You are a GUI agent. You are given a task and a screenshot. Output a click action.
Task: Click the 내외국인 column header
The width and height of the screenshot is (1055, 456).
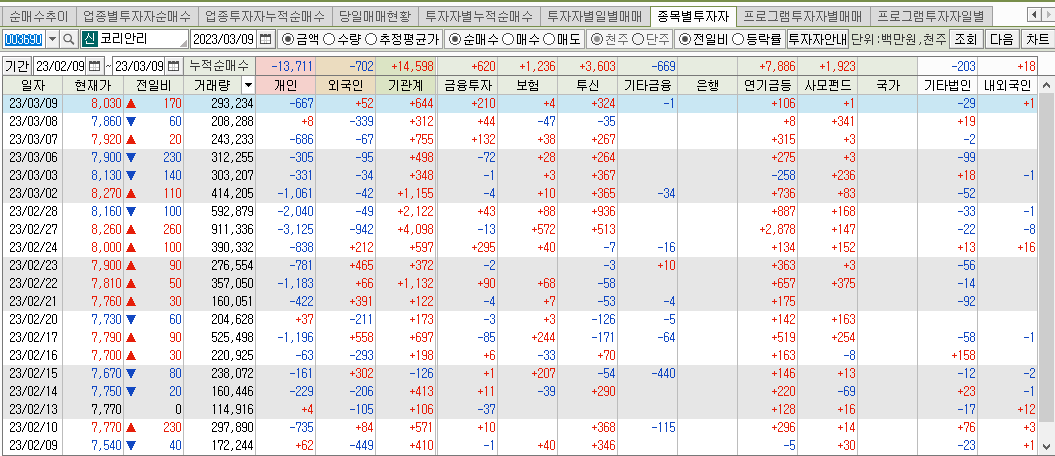tap(1007, 86)
